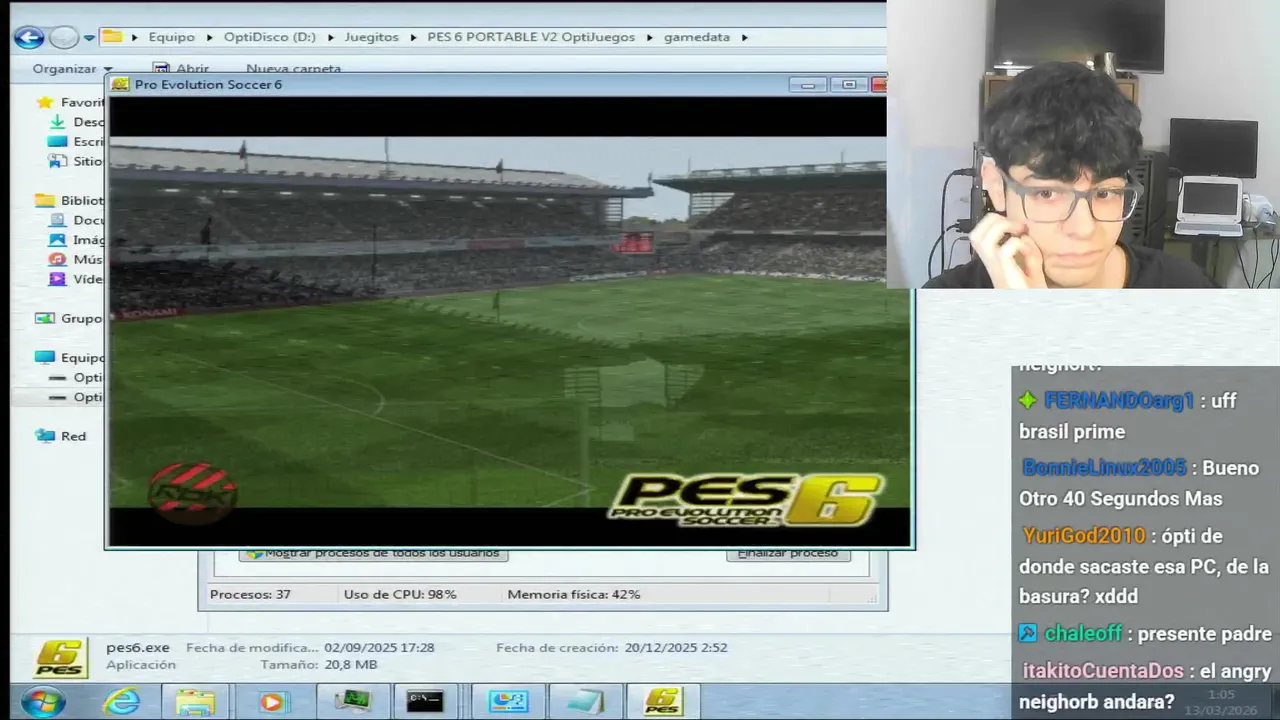Select Equipo in the address breadcrumb

(172, 37)
